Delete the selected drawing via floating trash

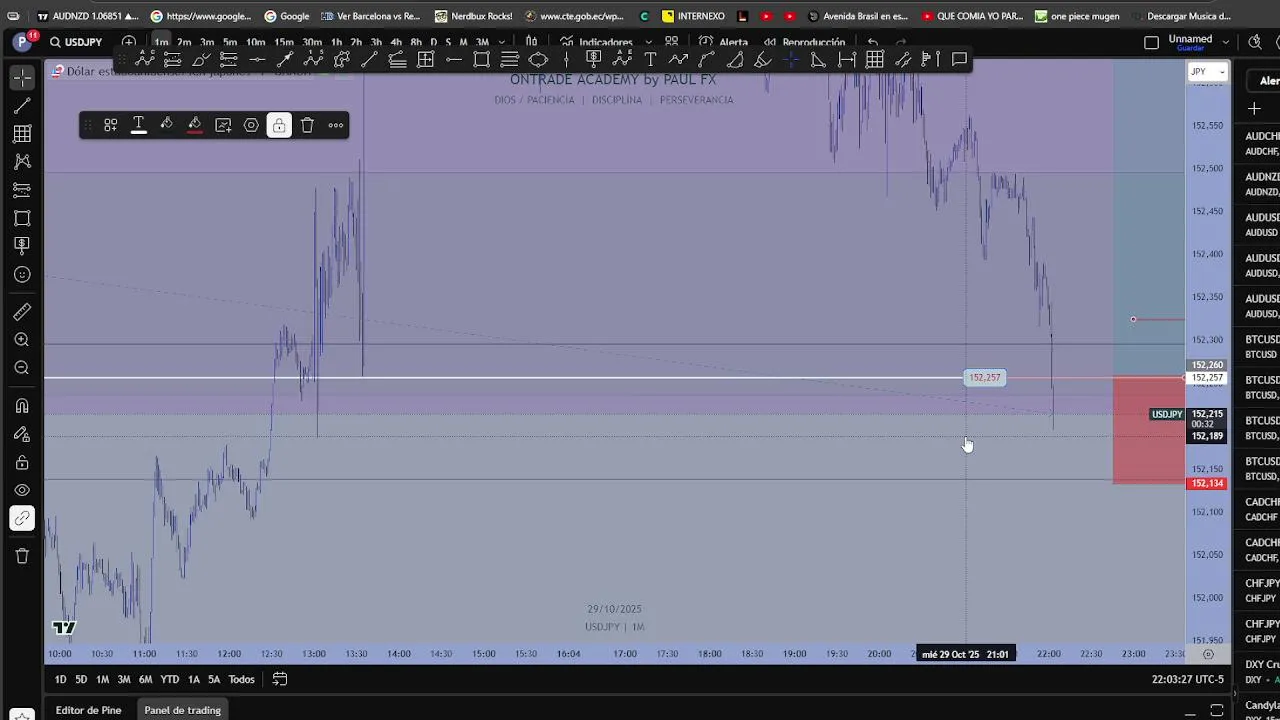point(307,125)
